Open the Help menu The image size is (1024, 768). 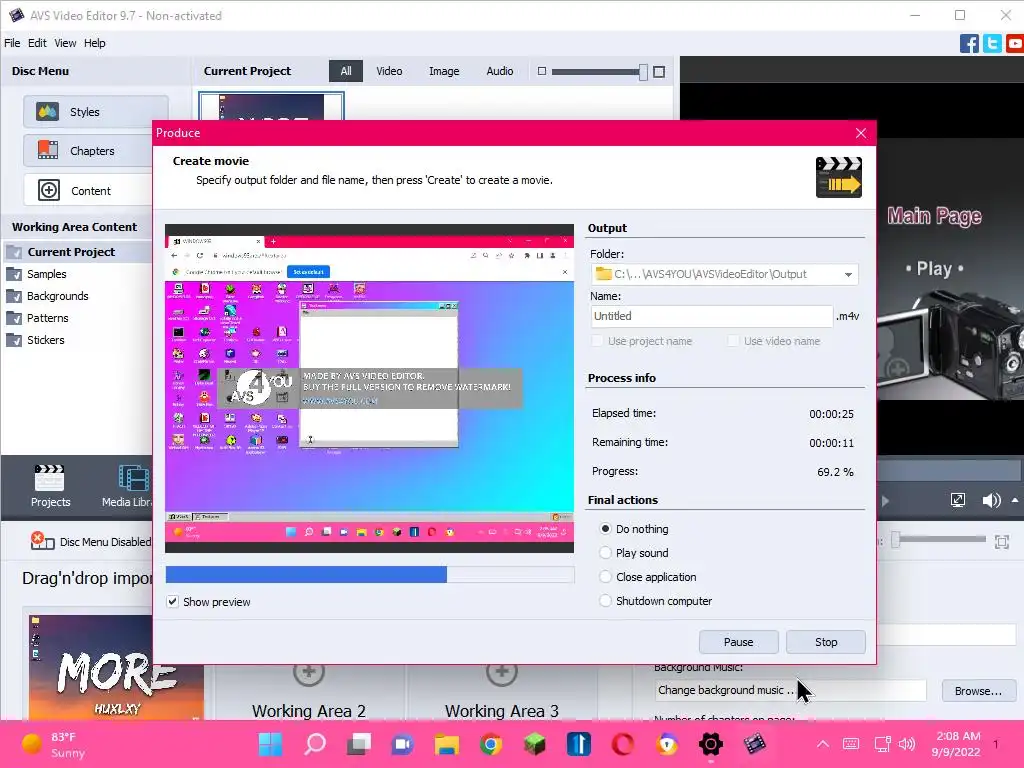(95, 43)
